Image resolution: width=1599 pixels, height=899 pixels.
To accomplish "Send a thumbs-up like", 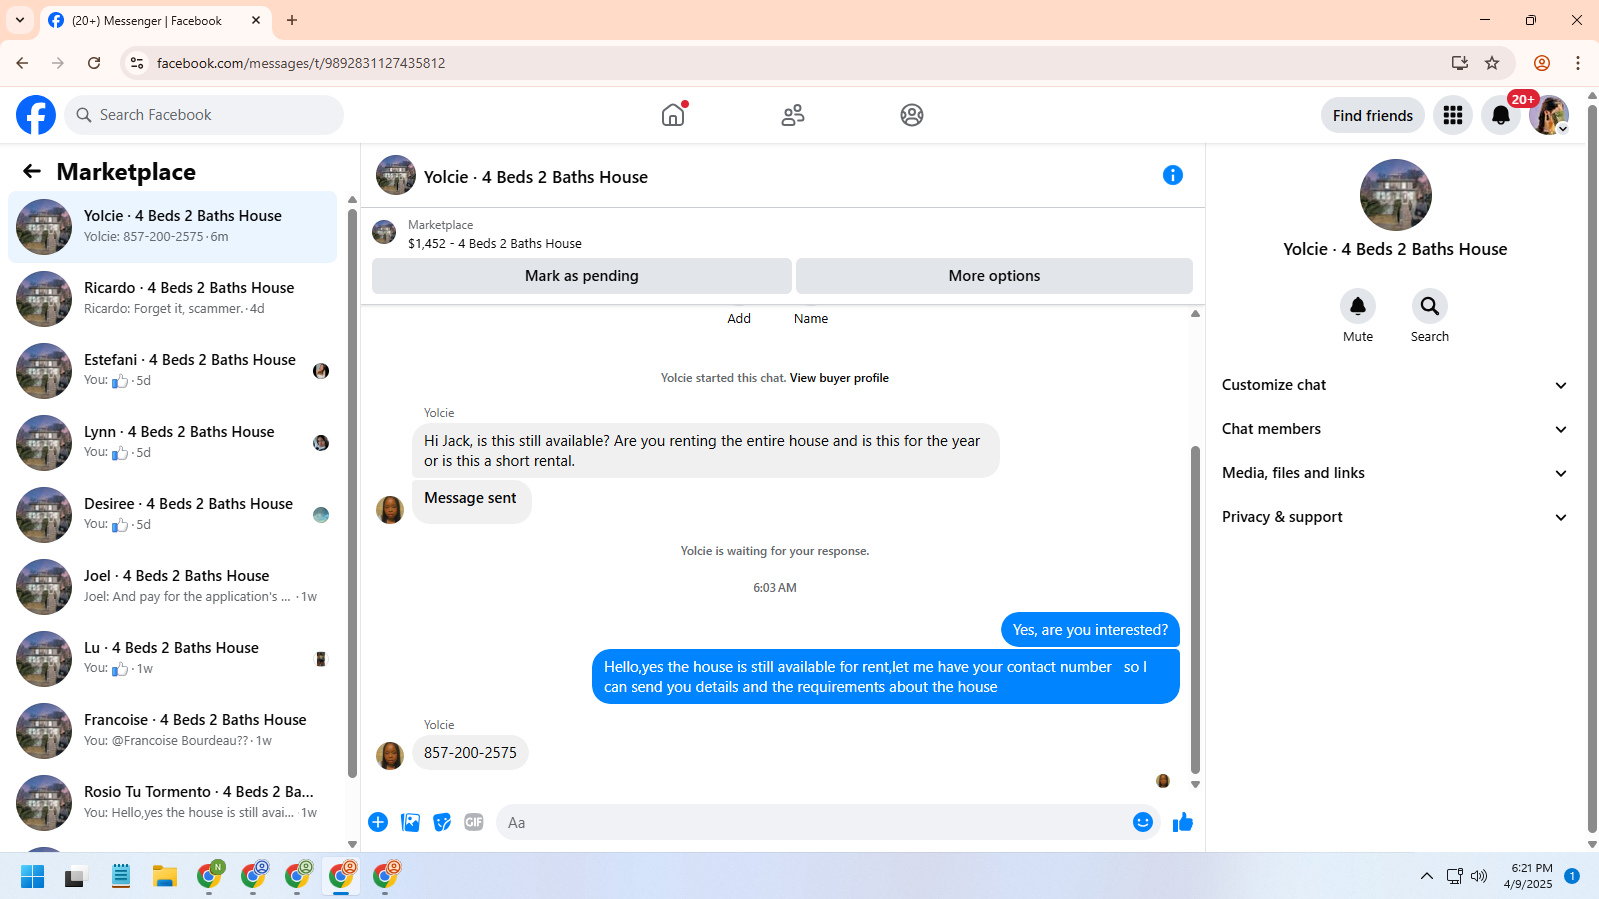I will pos(1183,822).
